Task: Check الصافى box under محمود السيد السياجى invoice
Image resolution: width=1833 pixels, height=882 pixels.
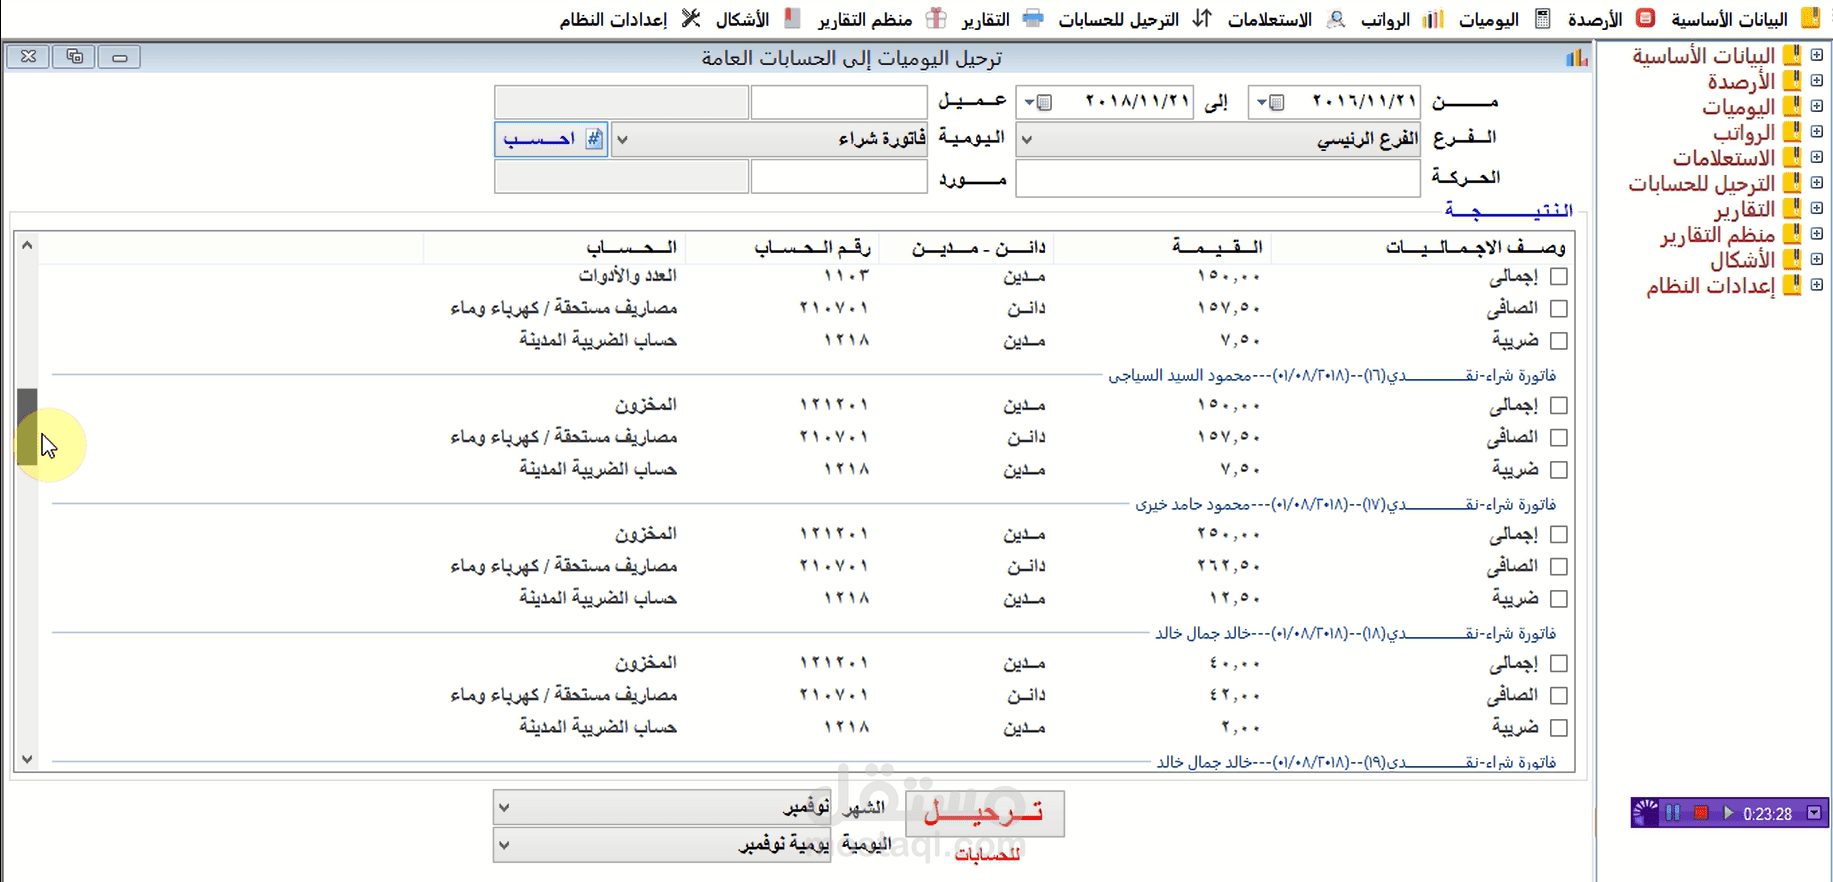Action: (1558, 437)
